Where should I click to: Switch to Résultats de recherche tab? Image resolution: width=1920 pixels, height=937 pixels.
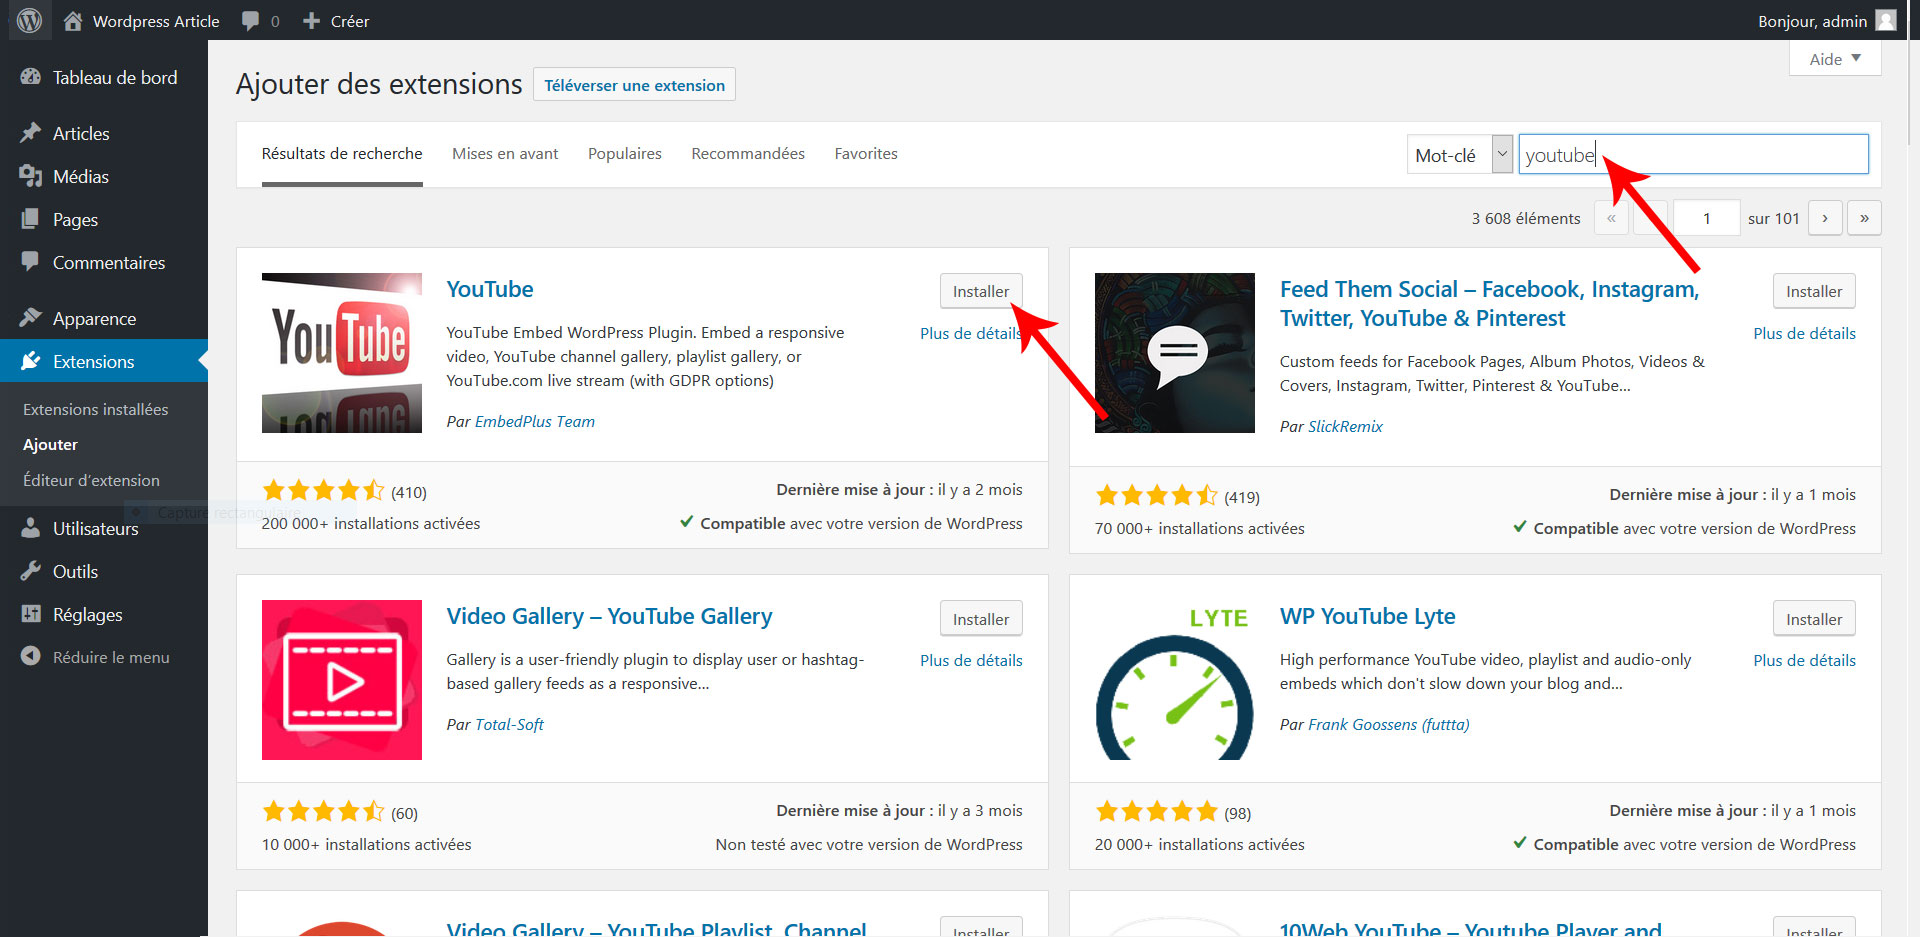coord(342,154)
